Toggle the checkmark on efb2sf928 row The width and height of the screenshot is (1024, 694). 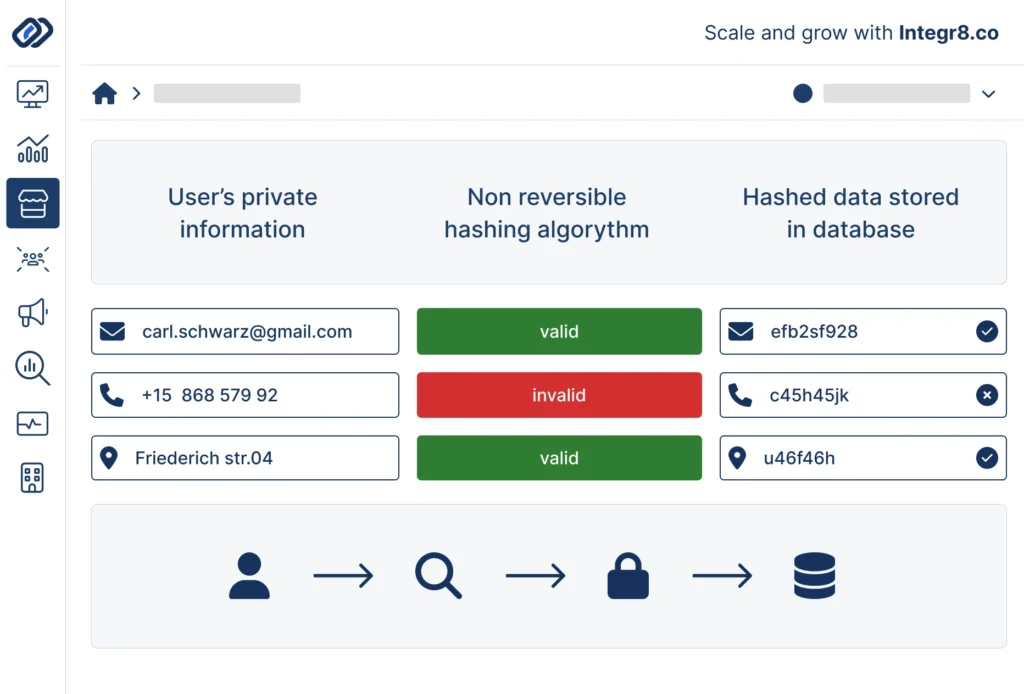[987, 332]
